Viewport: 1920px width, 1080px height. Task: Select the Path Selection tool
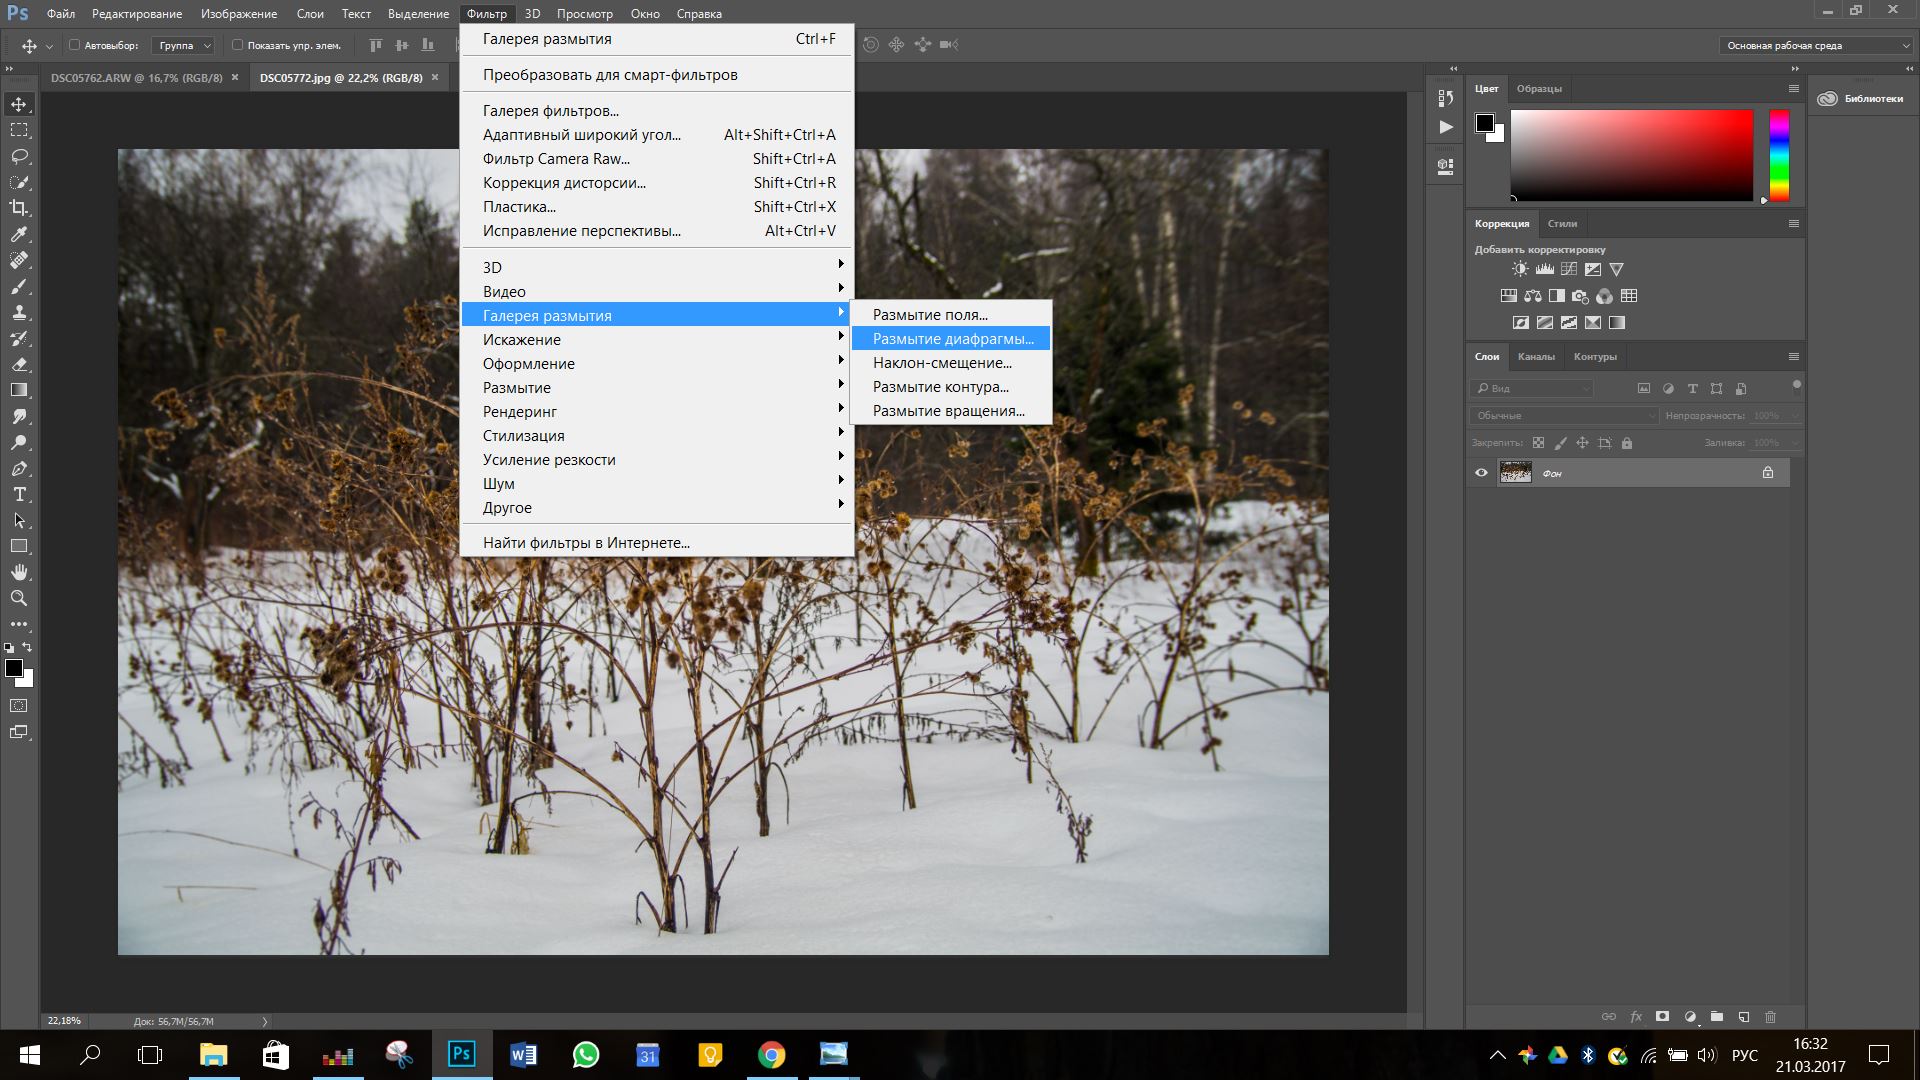(19, 520)
